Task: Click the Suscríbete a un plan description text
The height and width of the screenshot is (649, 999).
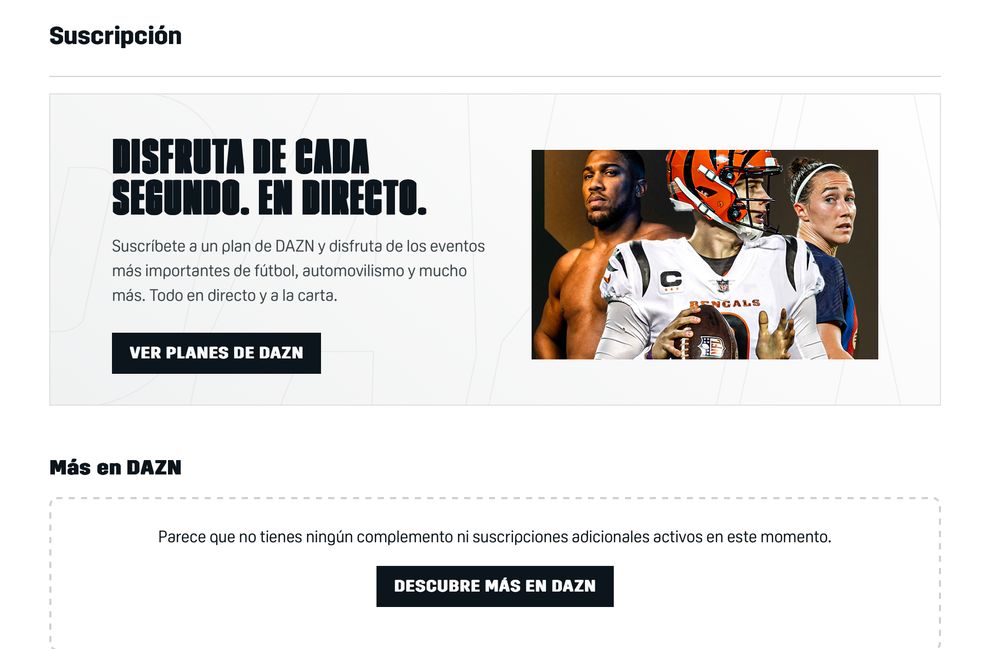Action: (298, 271)
